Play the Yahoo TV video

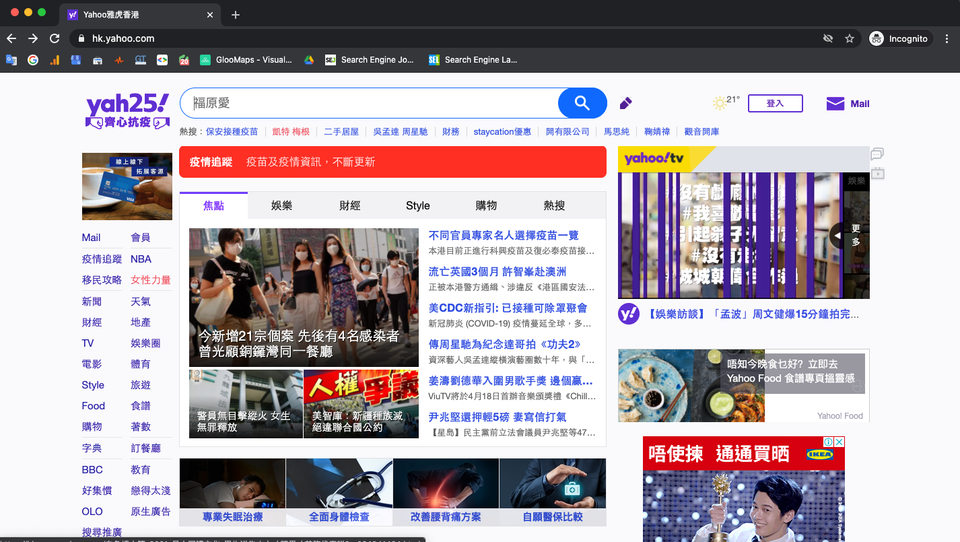coord(730,236)
